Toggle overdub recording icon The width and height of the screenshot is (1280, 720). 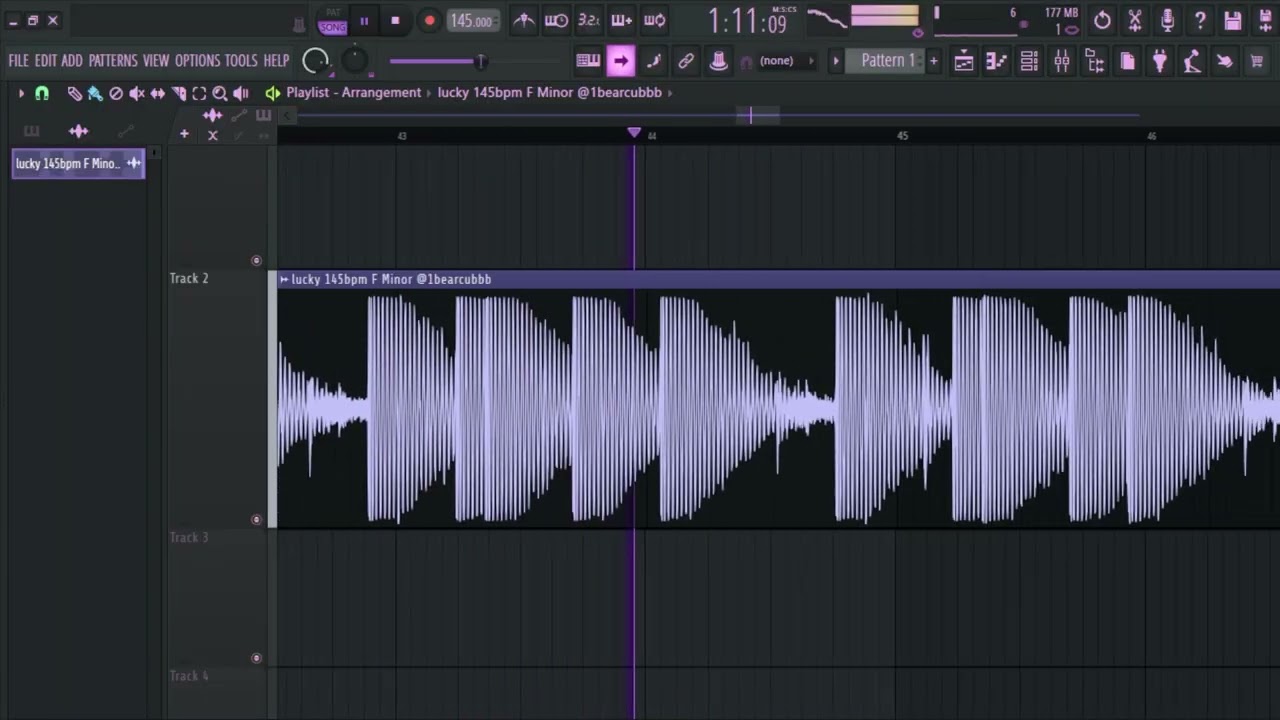click(x=621, y=21)
